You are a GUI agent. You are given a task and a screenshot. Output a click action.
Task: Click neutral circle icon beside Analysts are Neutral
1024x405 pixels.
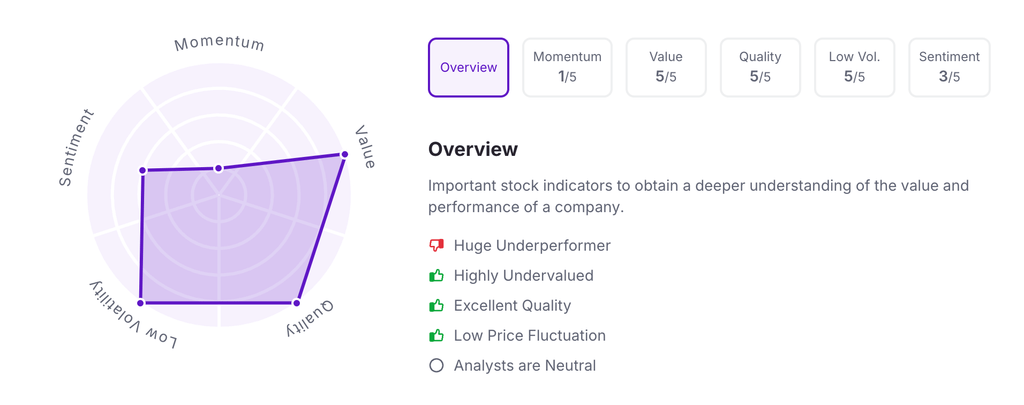pos(436,366)
